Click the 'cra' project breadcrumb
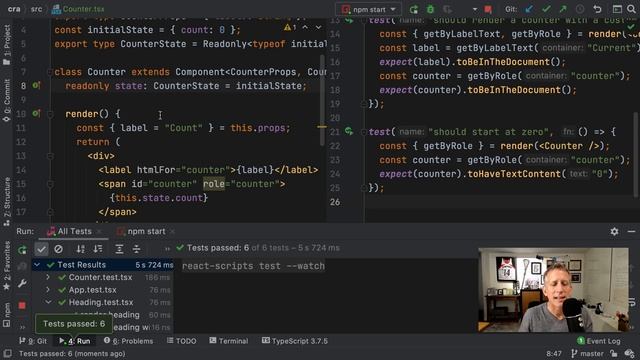Screen dimensions: 640x360 coord(14,9)
